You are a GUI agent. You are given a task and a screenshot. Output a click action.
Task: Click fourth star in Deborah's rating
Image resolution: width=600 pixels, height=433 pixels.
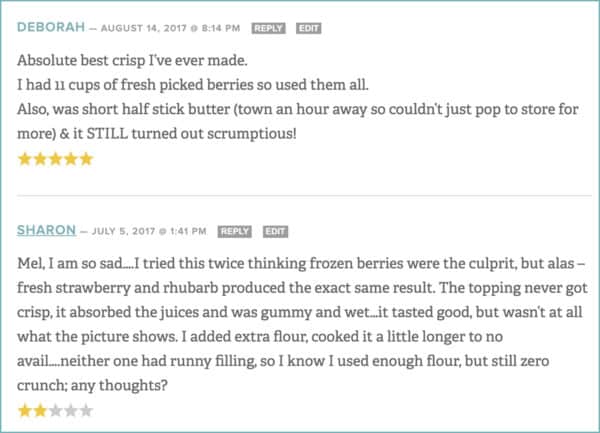[x=70, y=159]
